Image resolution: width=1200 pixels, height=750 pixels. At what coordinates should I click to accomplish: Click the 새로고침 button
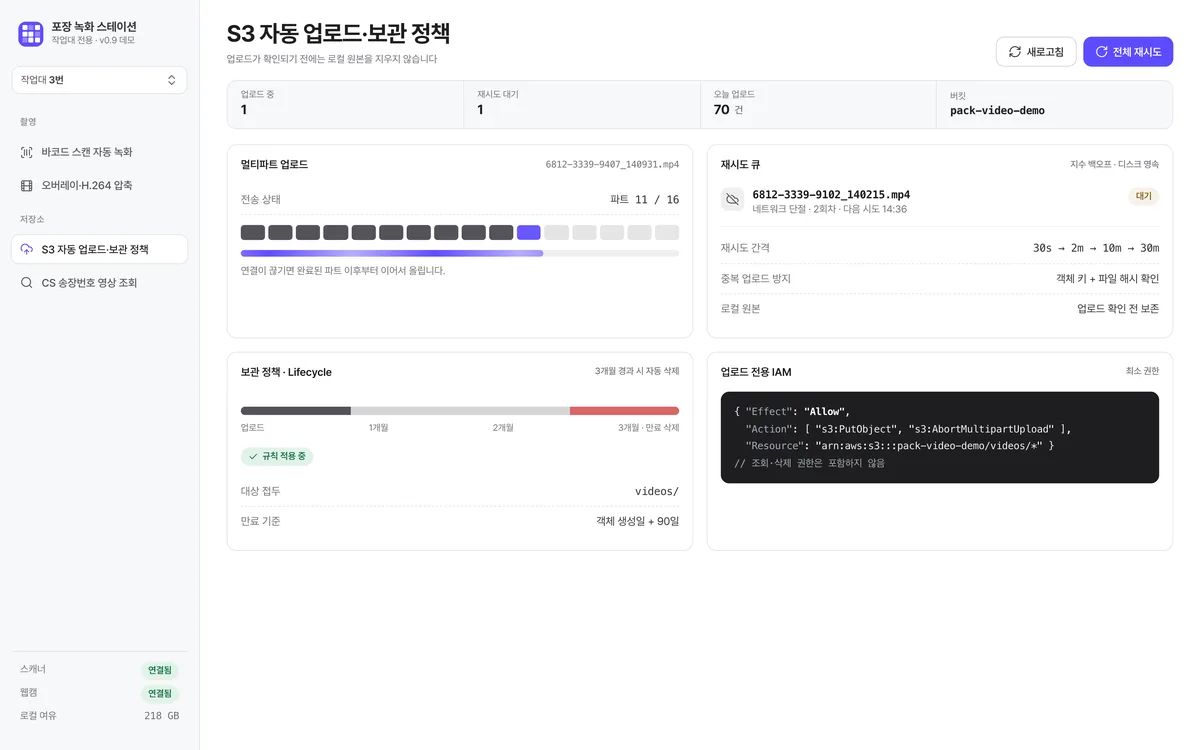pos(1036,52)
